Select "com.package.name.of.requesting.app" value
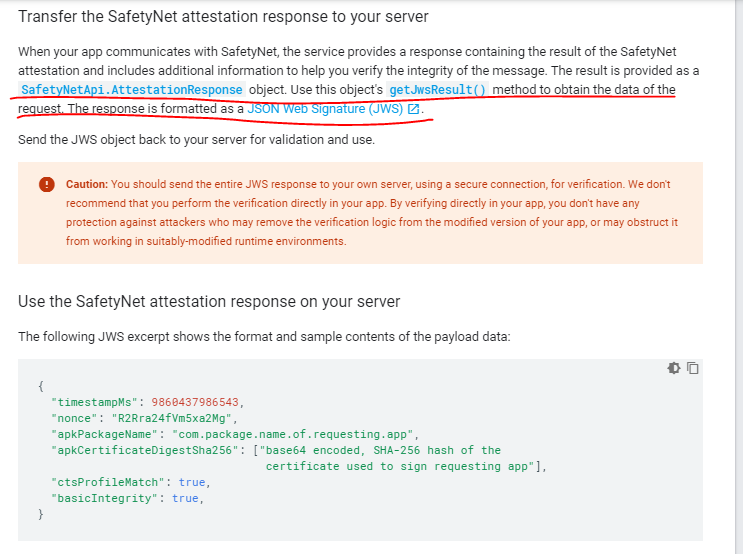The image size is (743, 554). point(292,435)
